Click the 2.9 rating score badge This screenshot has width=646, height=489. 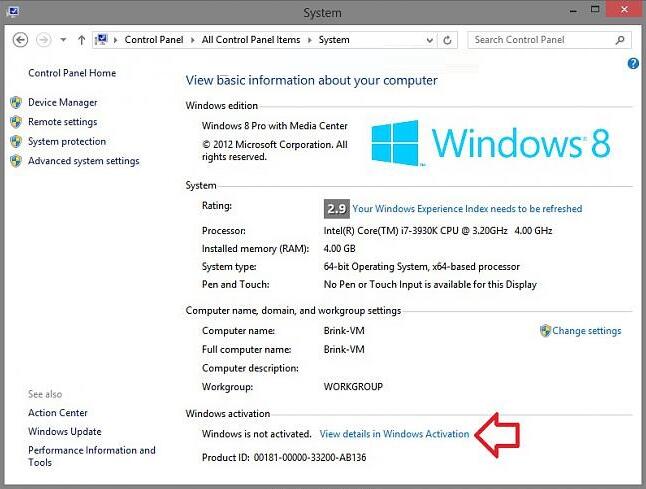coord(337,209)
